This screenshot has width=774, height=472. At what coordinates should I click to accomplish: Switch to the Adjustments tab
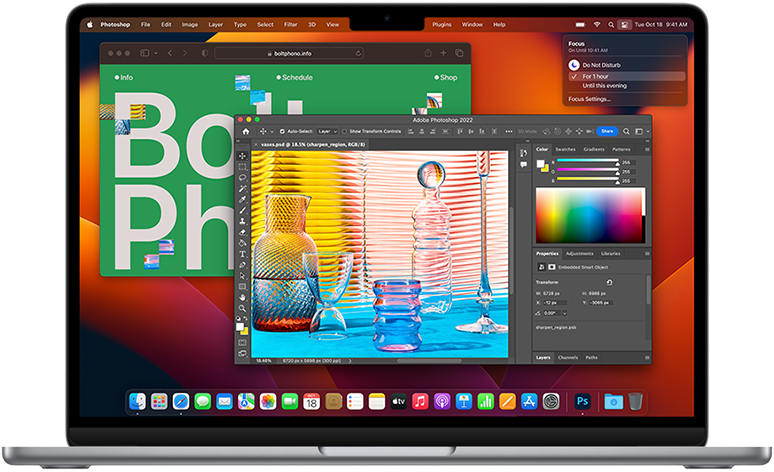click(x=580, y=254)
